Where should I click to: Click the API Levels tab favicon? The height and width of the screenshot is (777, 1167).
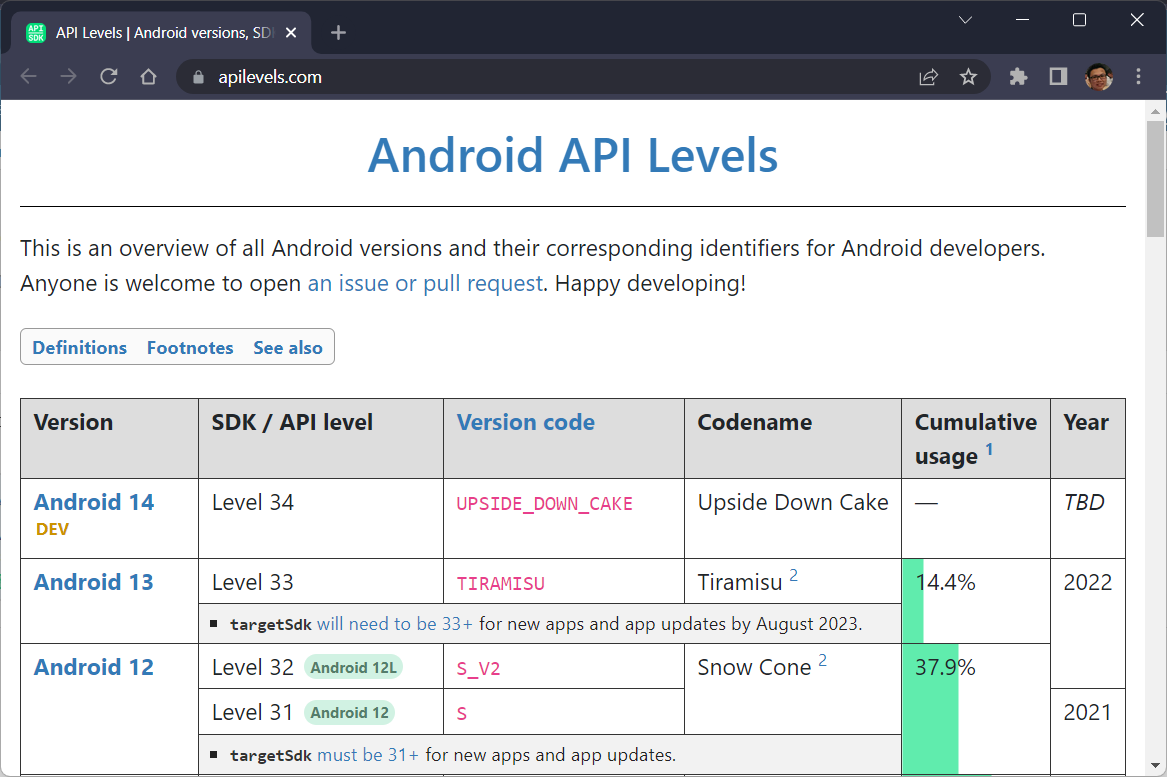[x=36, y=33]
